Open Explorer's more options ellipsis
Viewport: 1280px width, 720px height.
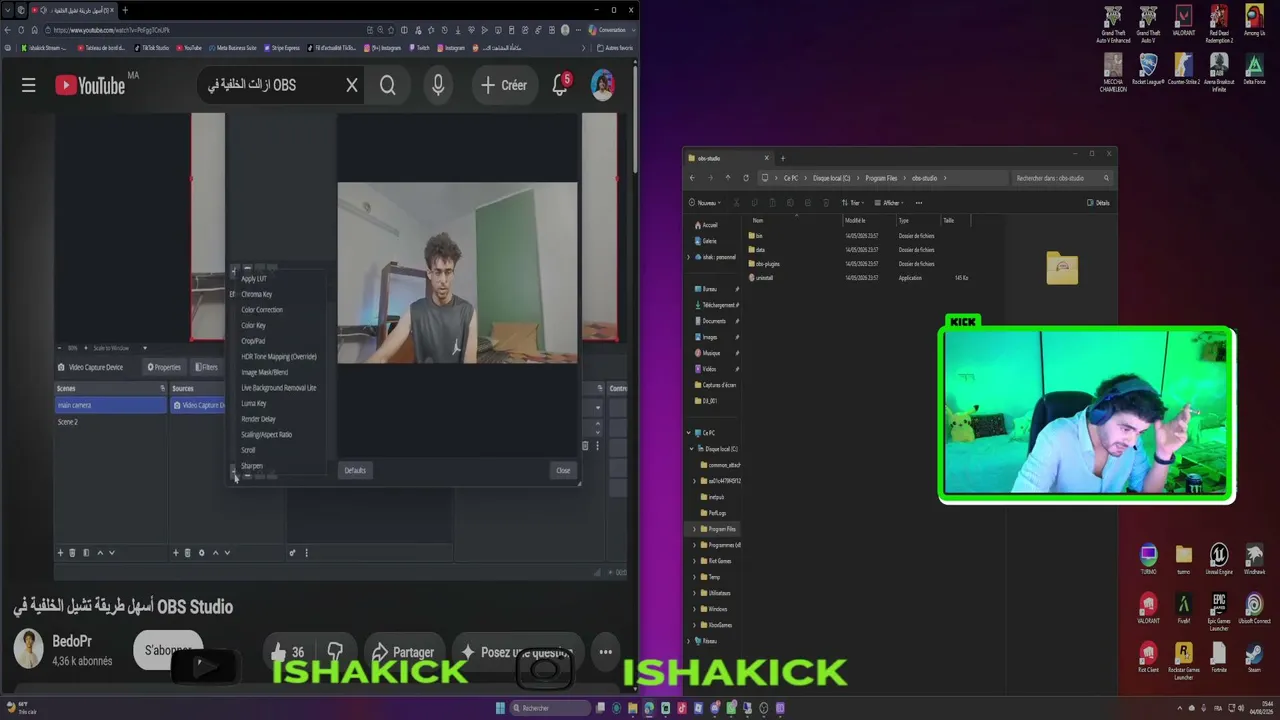[x=919, y=203]
